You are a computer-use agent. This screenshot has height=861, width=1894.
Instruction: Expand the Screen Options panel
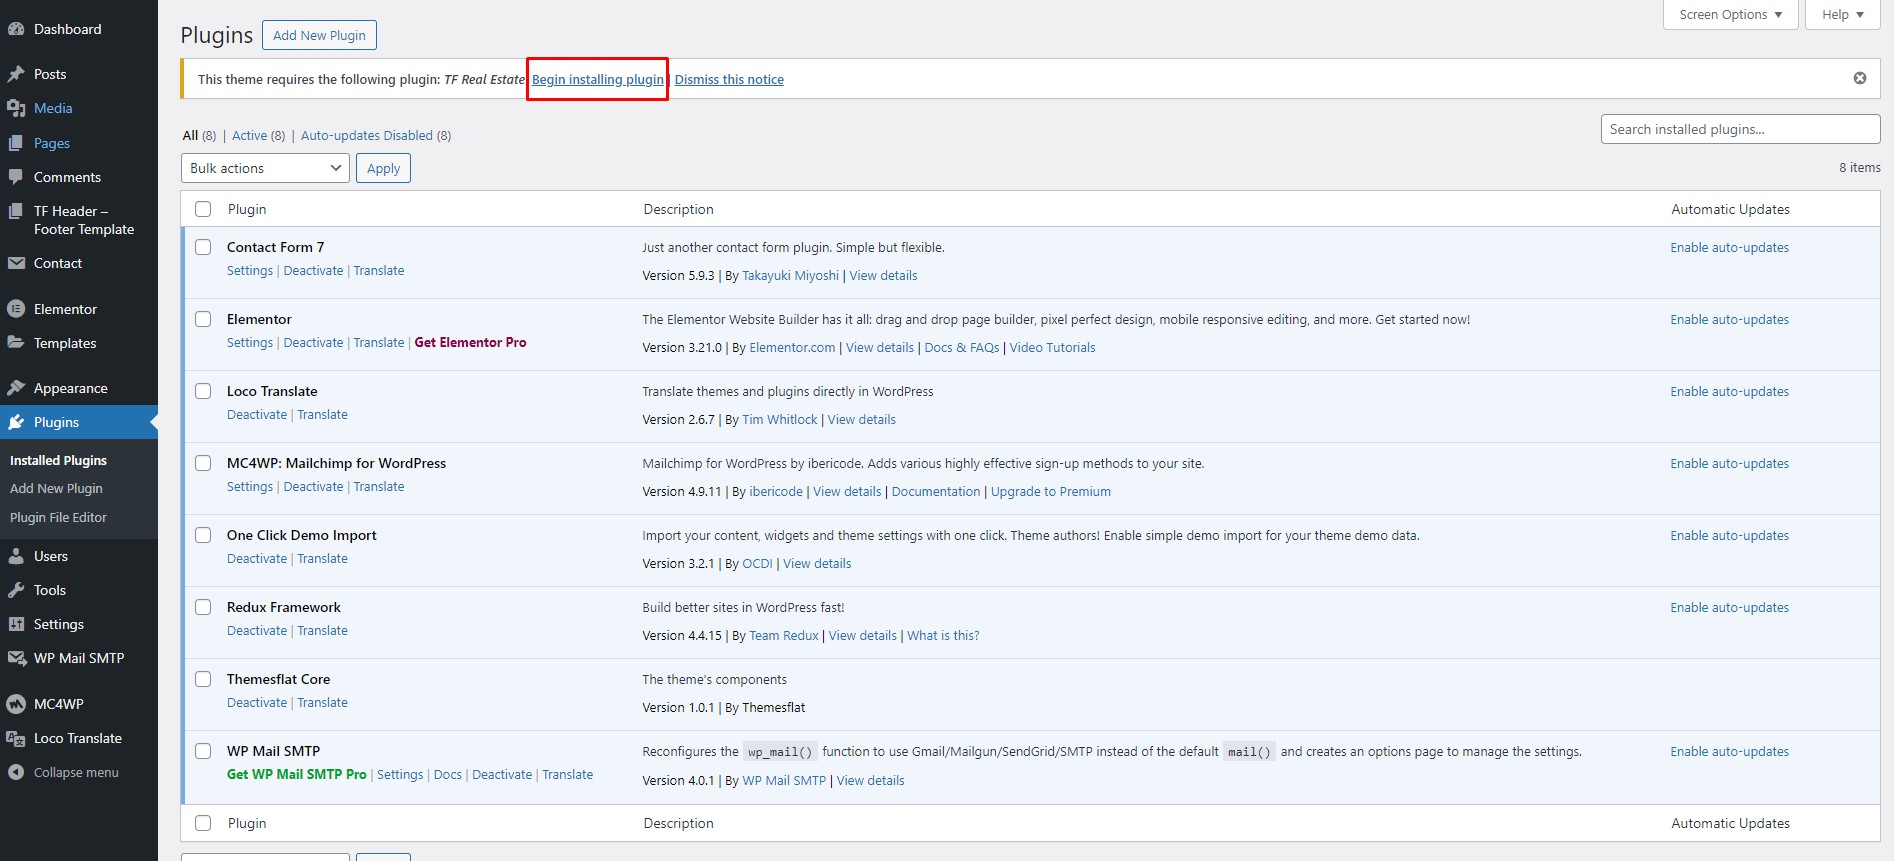[x=1730, y=15]
